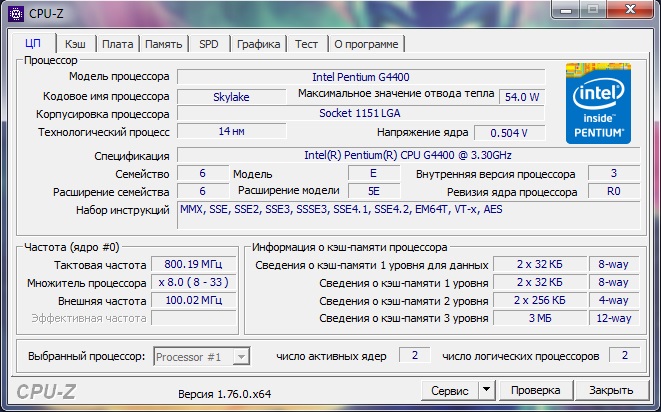Image resolution: width=661 pixels, height=412 pixels.
Task: Click the empty Эффективная частота field
Action: coord(193,318)
